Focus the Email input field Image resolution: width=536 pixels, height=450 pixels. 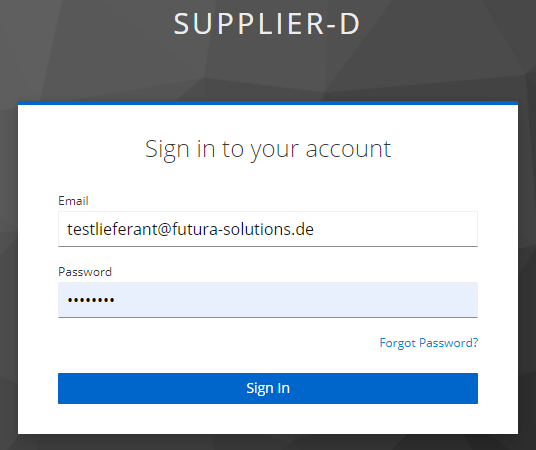(x=268, y=229)
